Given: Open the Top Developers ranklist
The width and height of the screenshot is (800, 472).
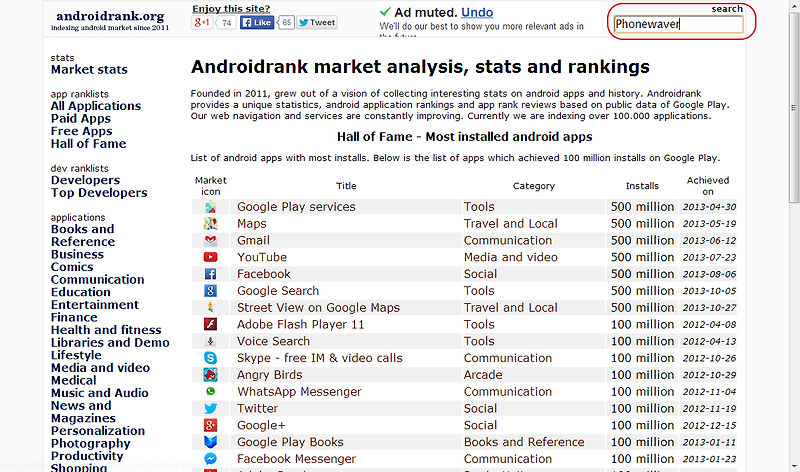Looking at the screenshot, I should point(99,193).
